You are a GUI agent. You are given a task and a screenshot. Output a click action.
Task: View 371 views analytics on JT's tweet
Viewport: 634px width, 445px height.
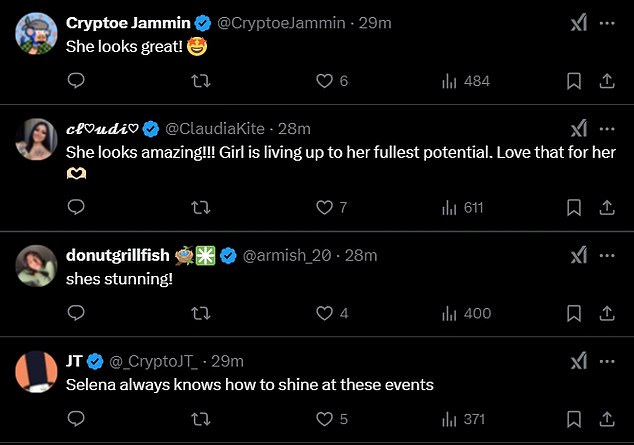click(x=463, y=419)
